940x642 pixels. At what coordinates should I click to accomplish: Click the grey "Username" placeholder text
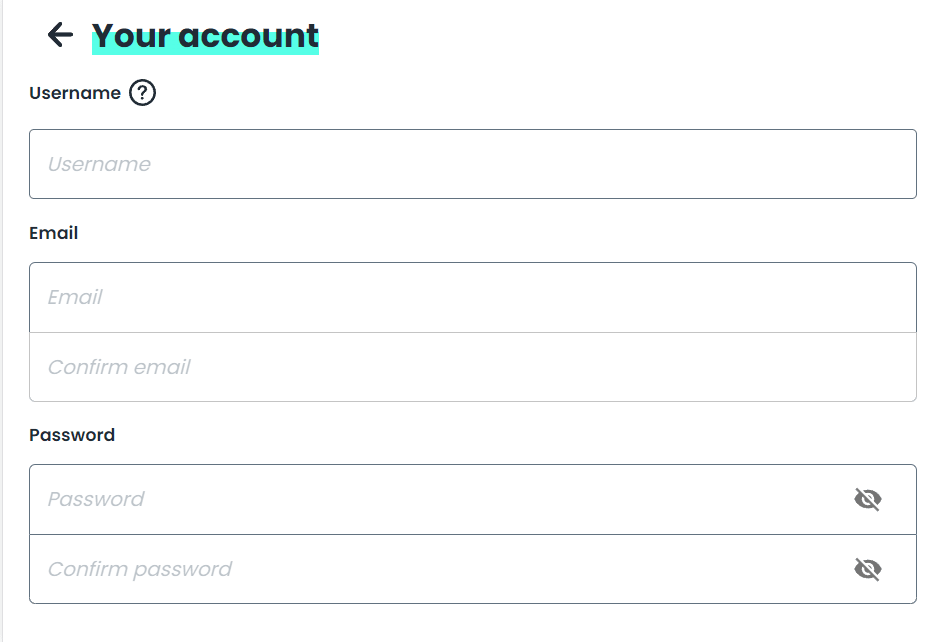[x=99, y=164]
